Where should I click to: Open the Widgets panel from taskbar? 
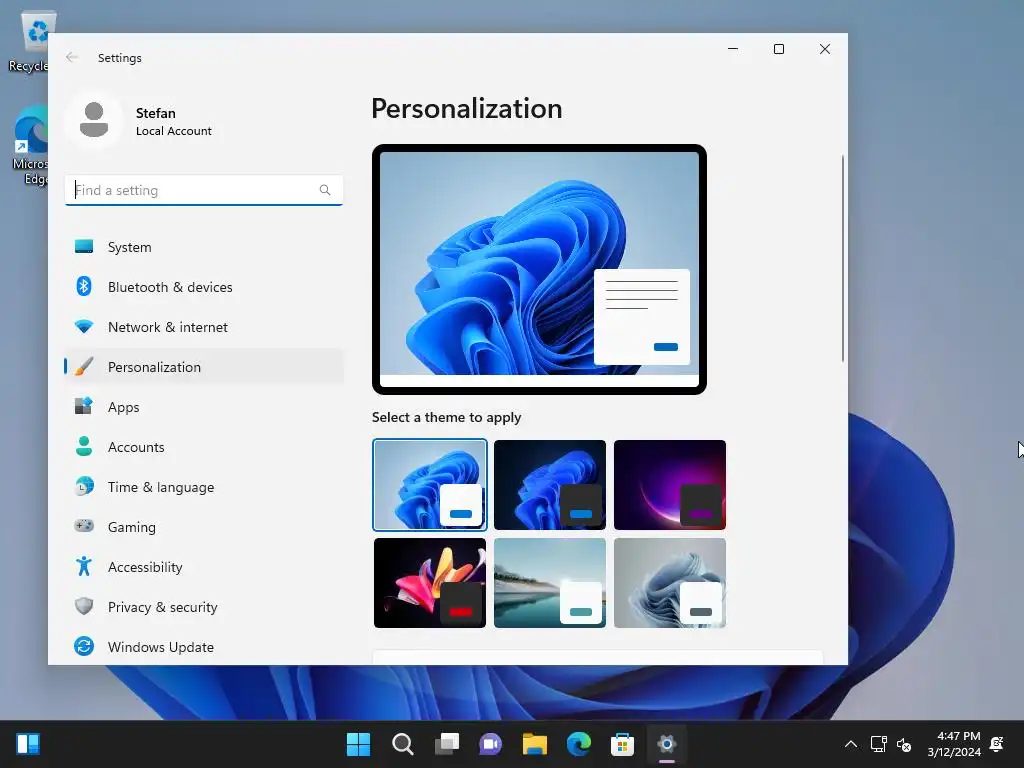pyautogui.click(x=28, y=744)
